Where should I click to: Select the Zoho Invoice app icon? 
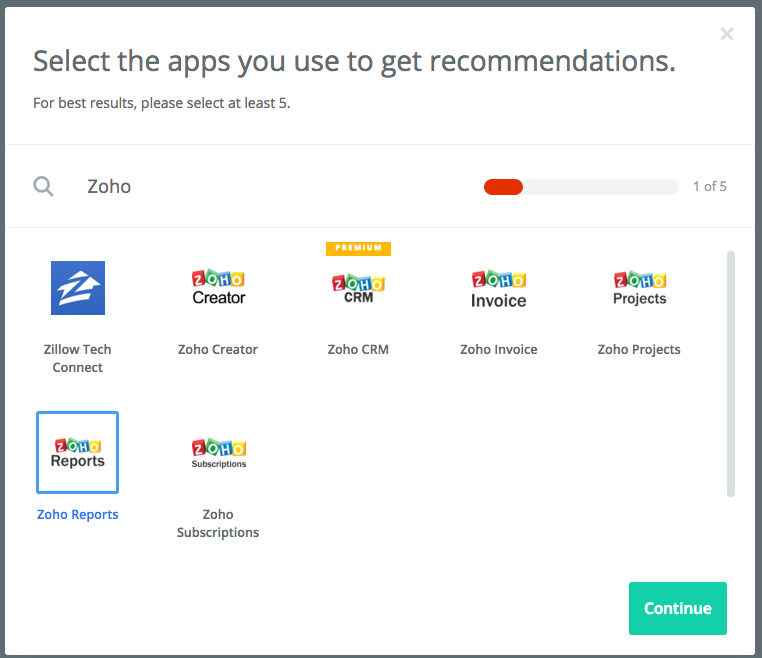click(x=498, y=288)
